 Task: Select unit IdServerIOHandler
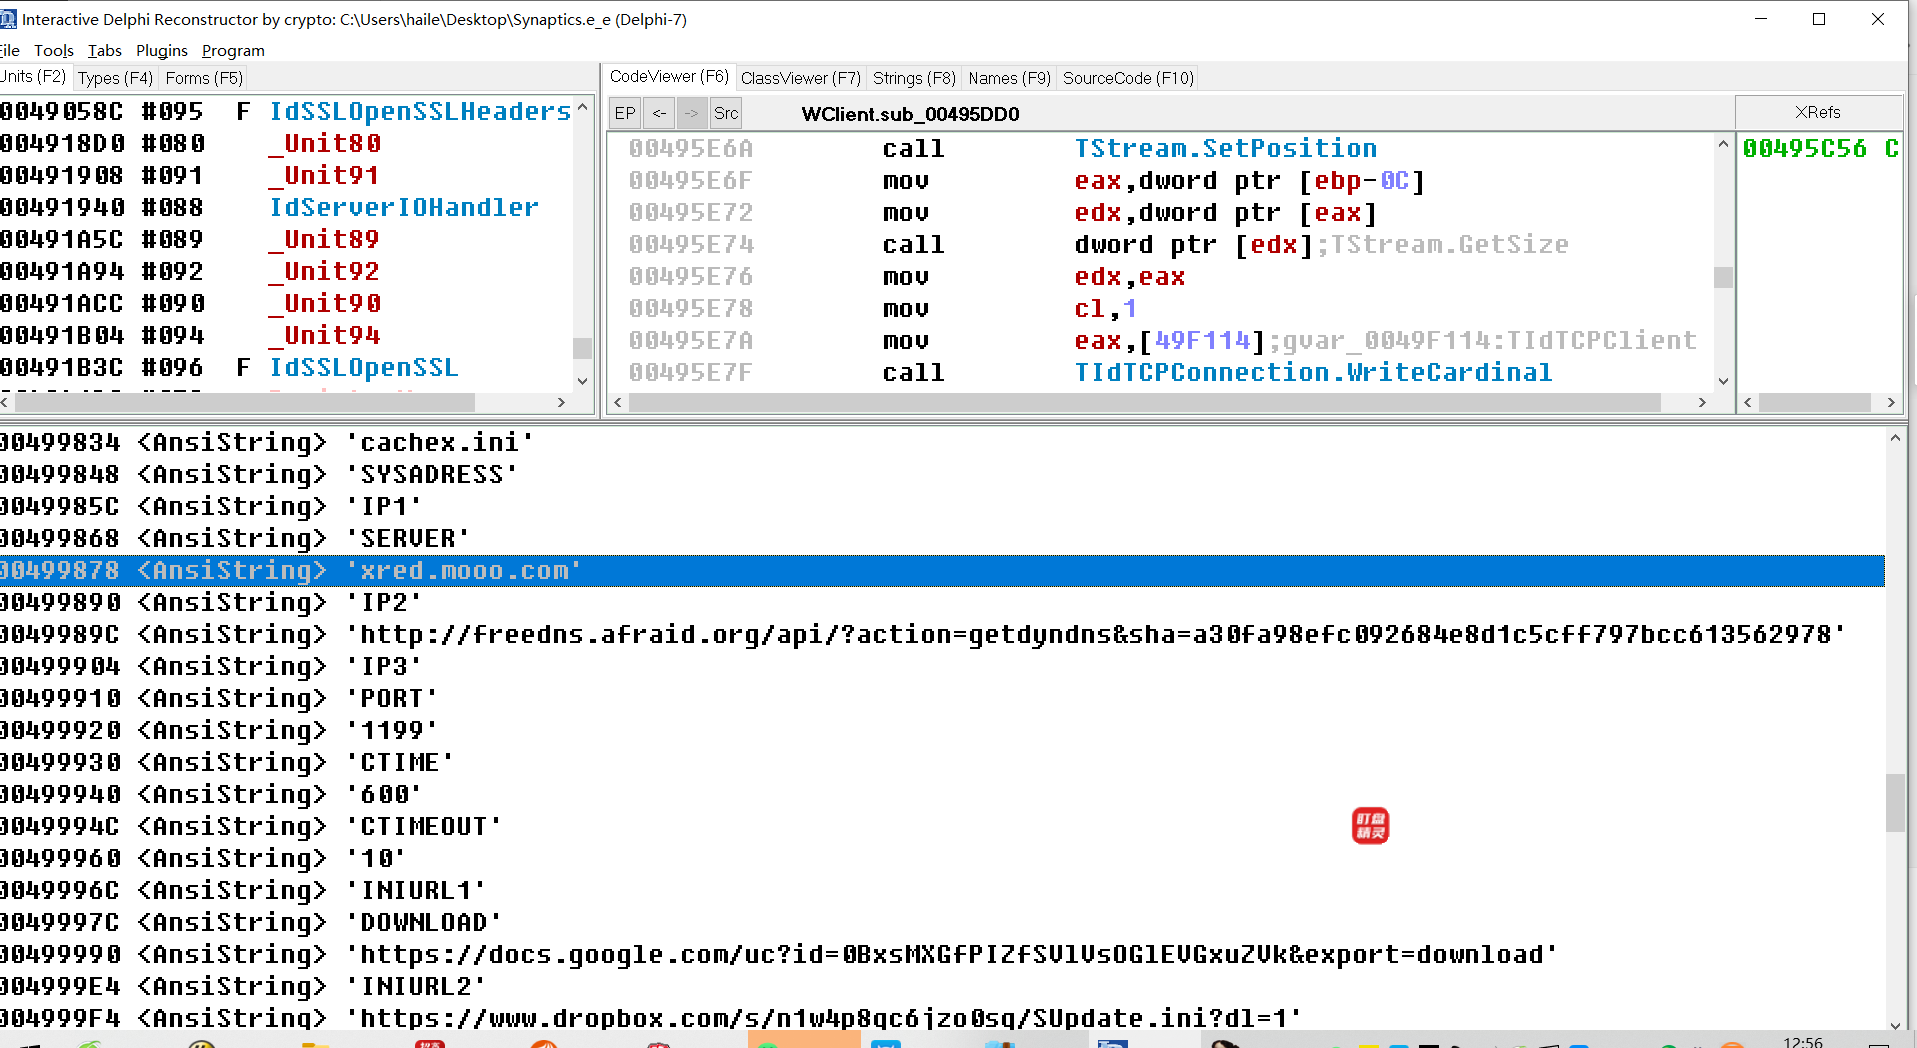click(286, 207)
